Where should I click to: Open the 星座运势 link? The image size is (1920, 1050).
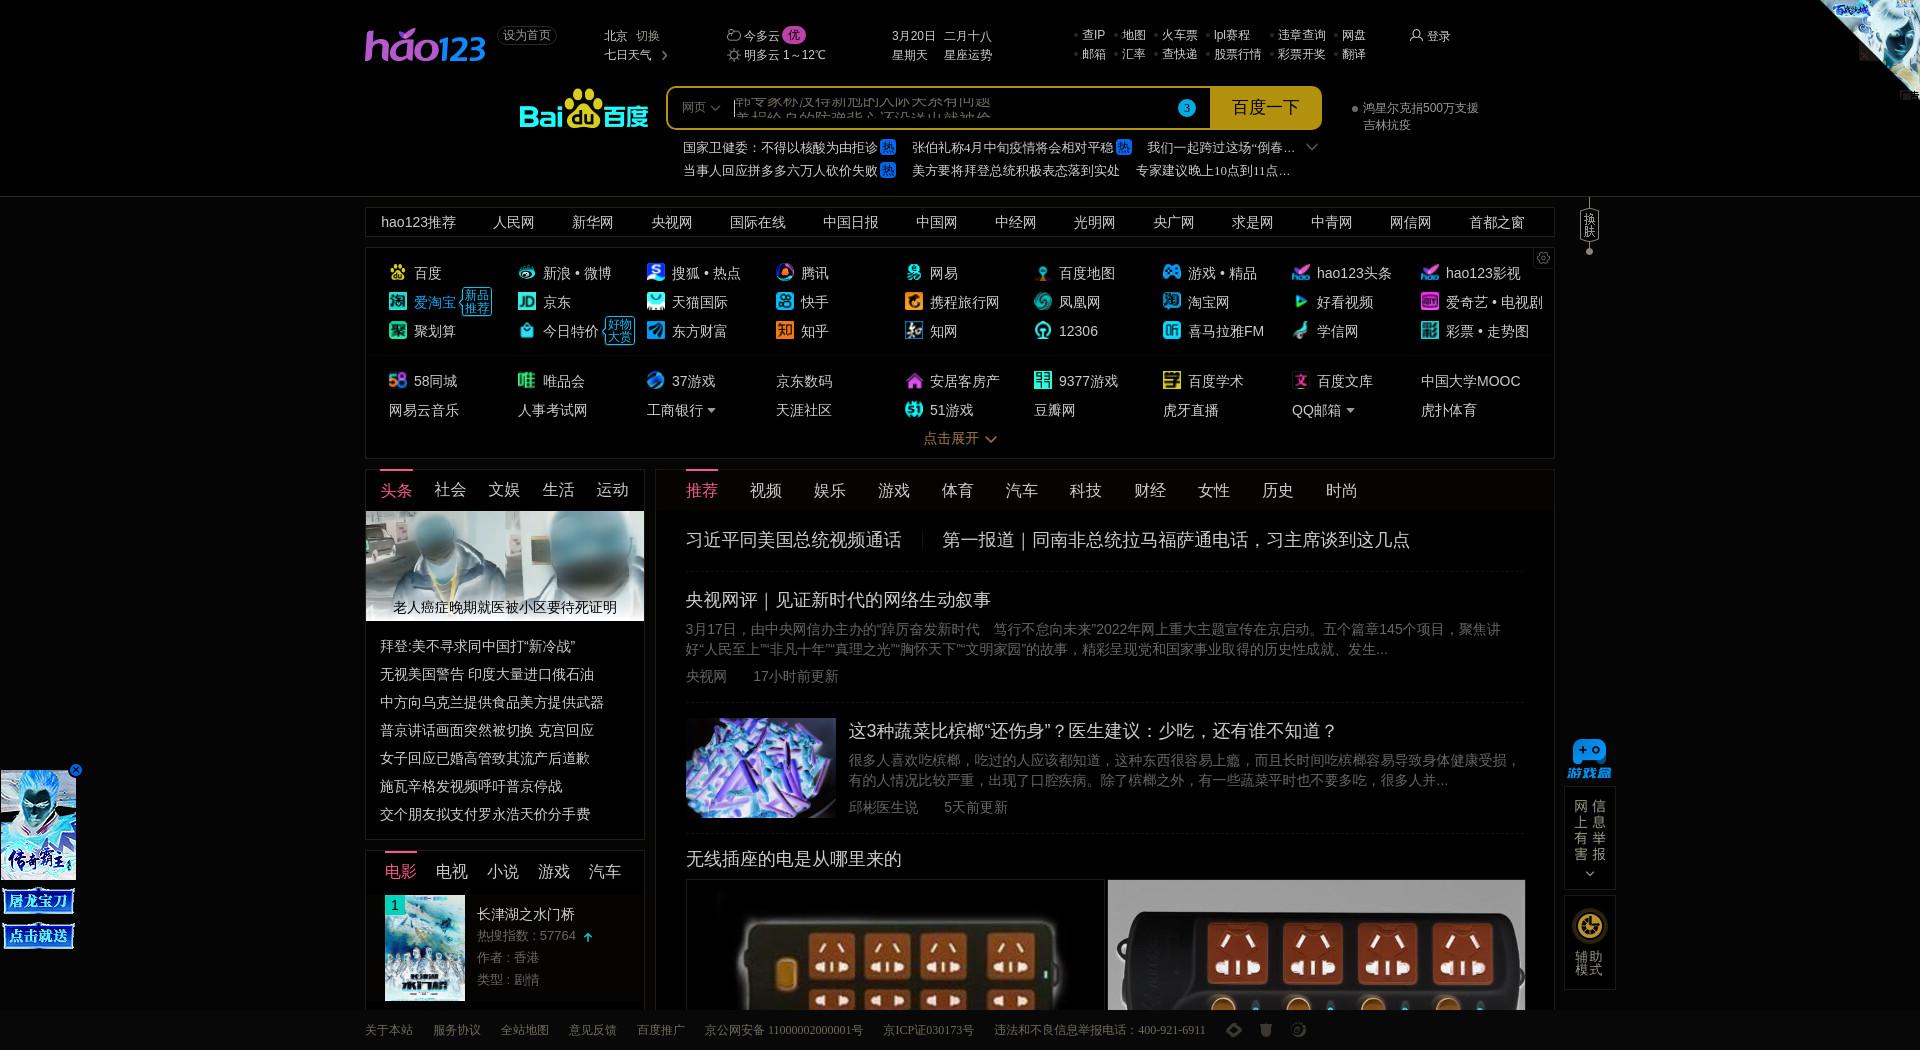(x=968, y=55)
